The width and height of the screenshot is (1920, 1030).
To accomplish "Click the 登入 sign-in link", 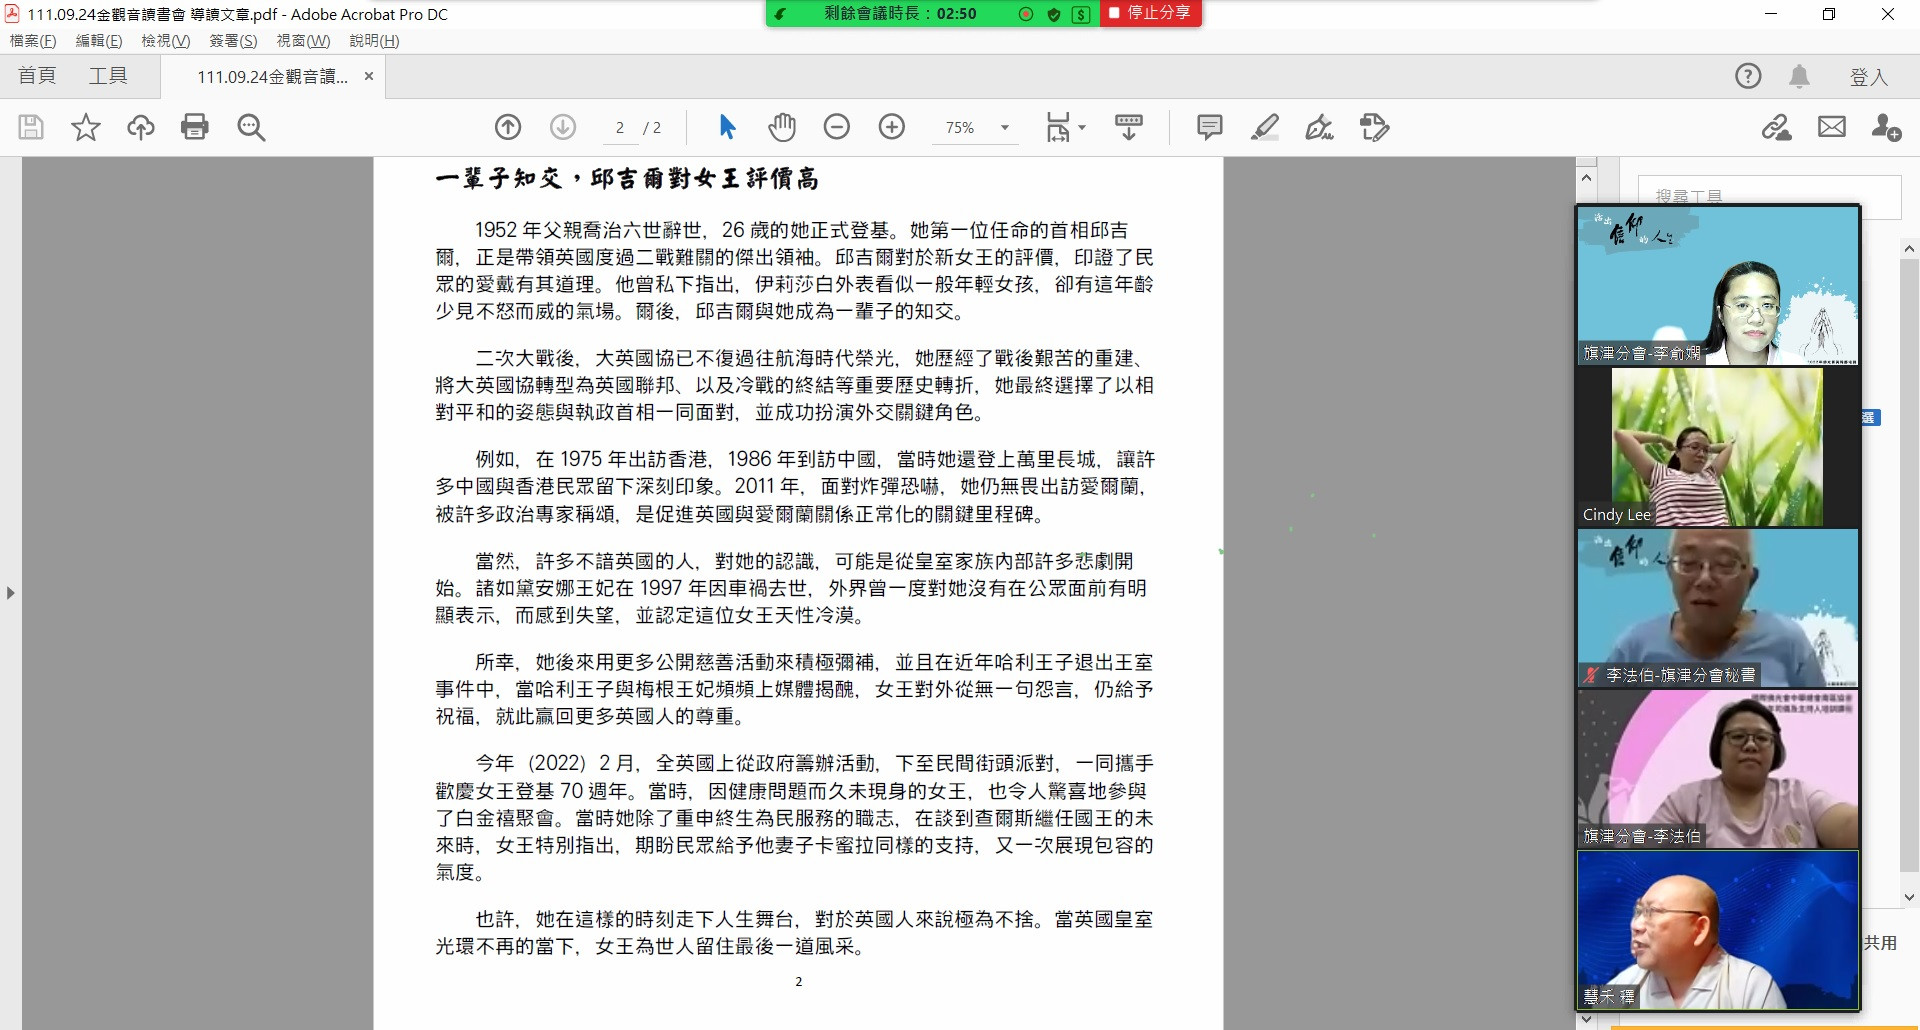I will click(1868, 77).
